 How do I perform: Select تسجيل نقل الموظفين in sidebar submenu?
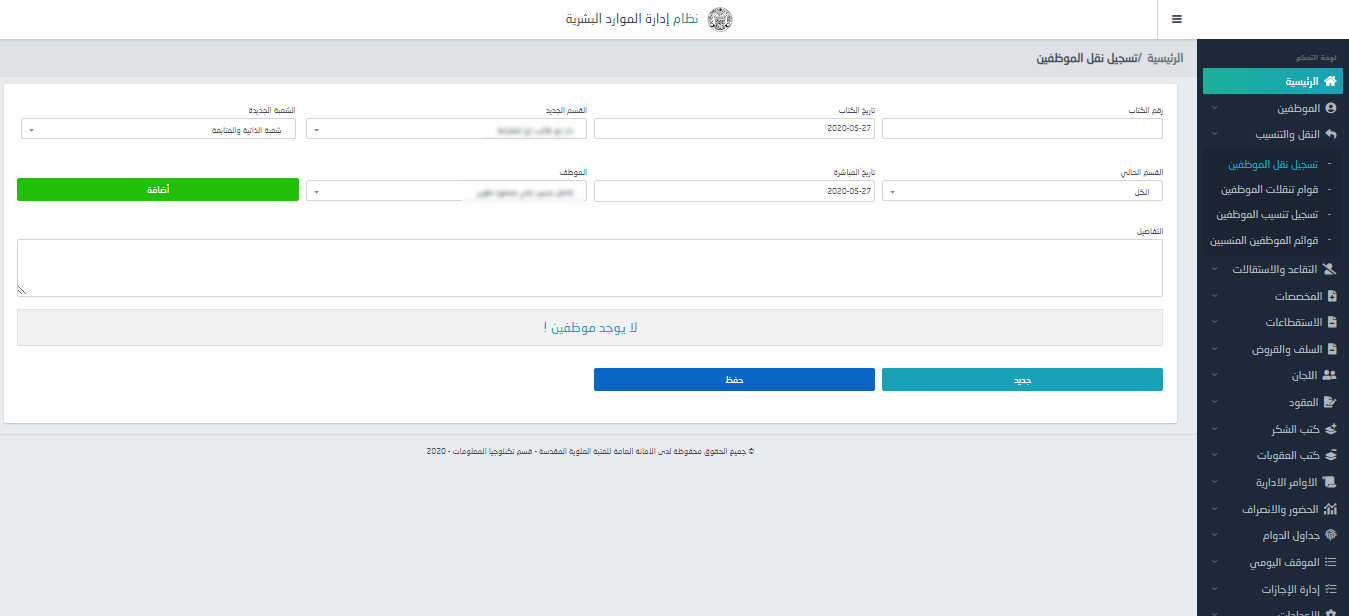(1273, 164)
